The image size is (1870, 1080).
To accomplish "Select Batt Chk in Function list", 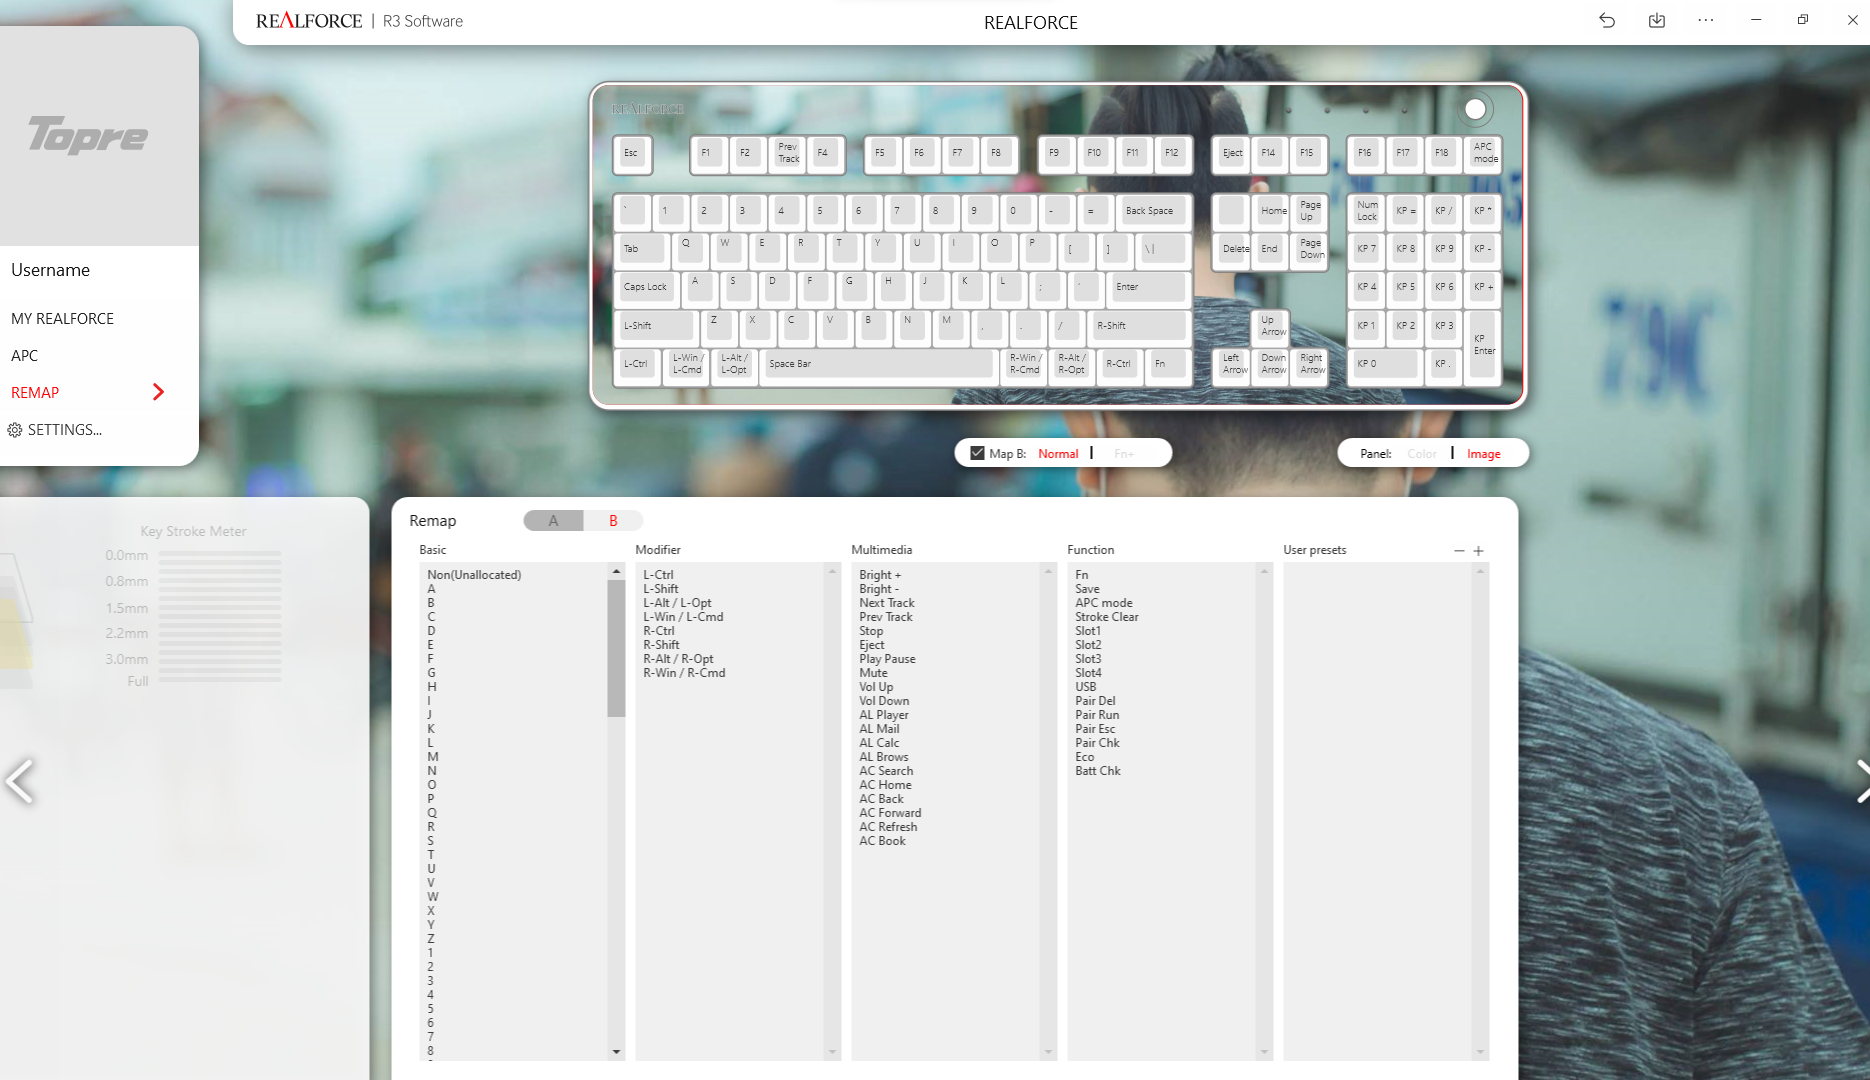I will 1097,771.
